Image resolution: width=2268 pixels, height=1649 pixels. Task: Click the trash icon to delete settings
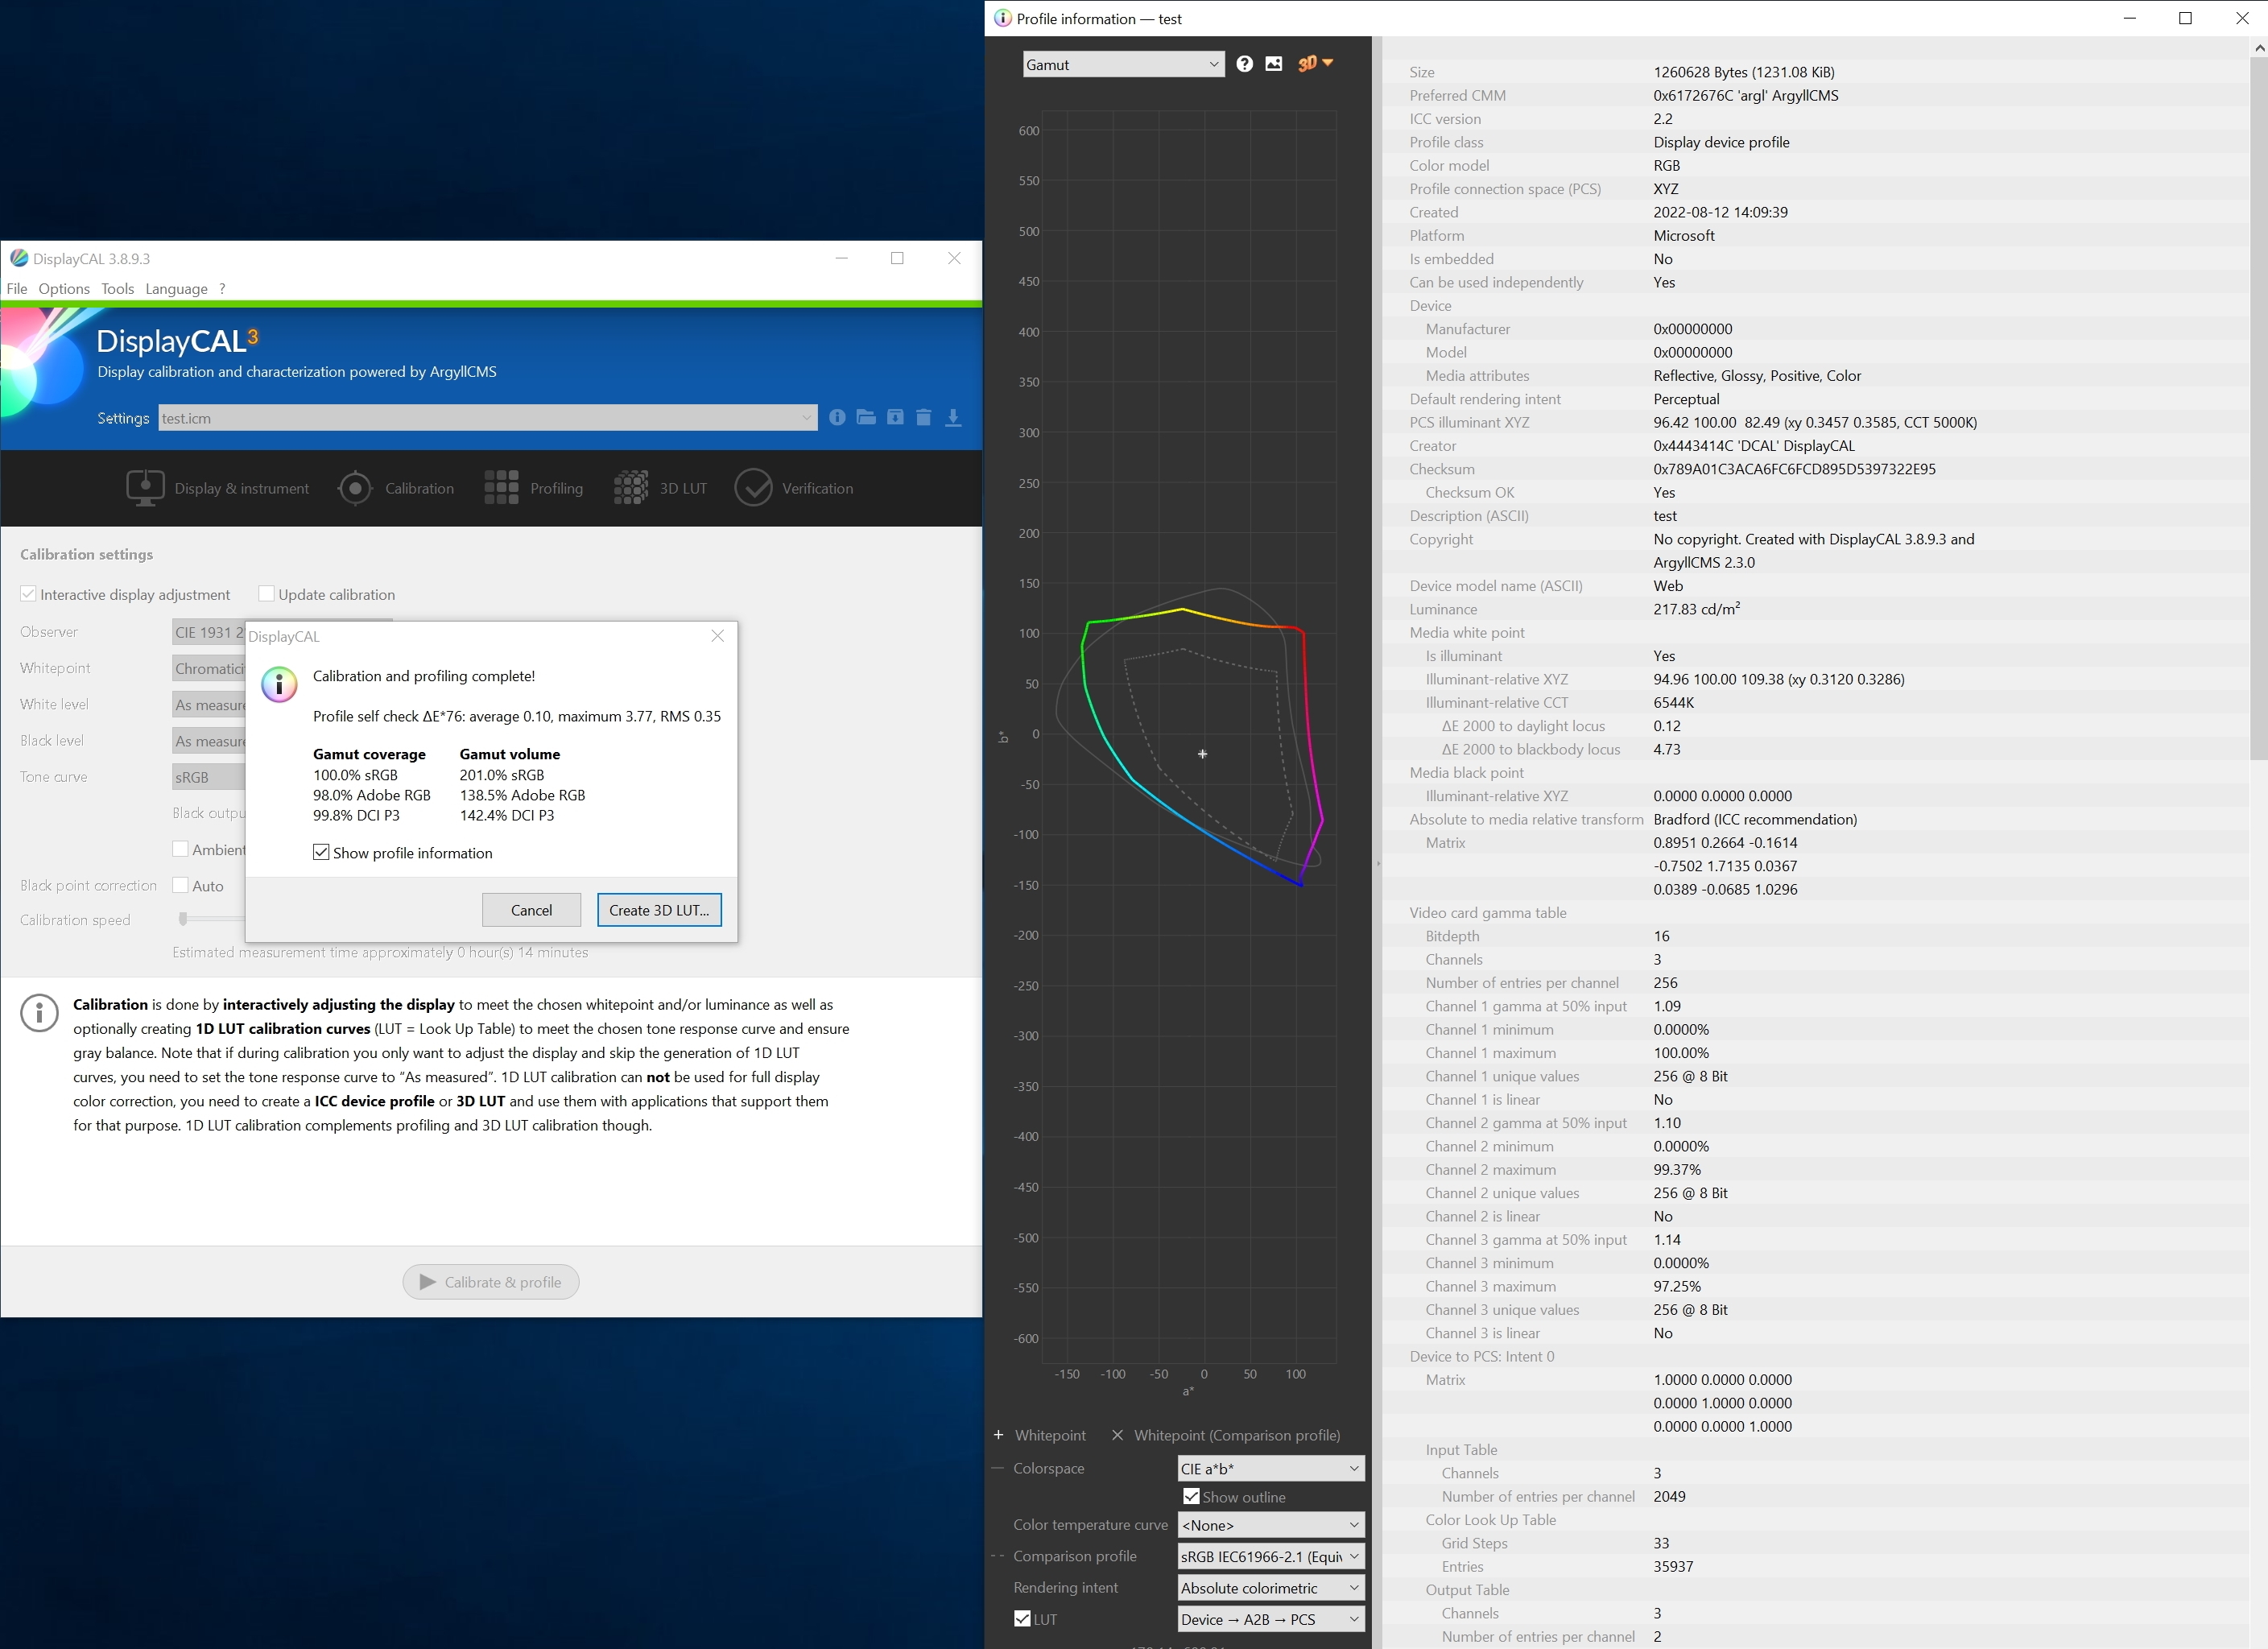[924, 417]
